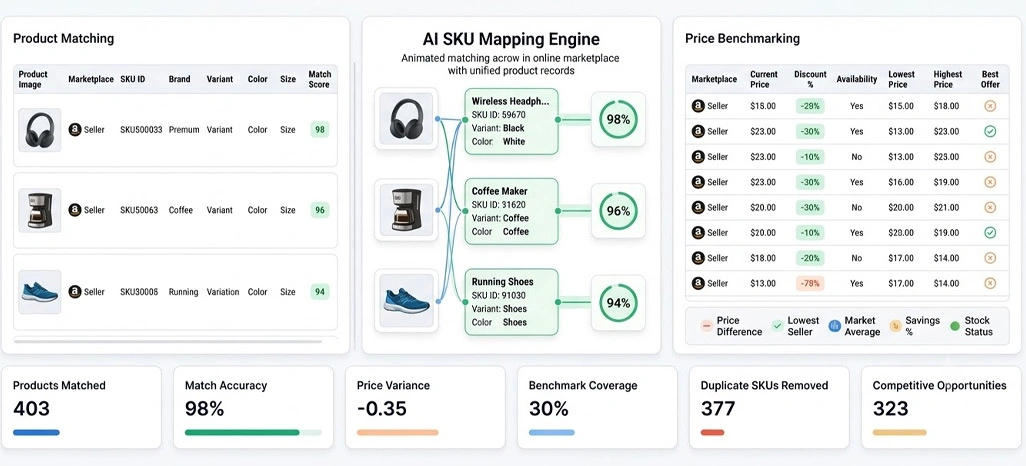Click Product Matching panel horizontal scrollbar
This screenshot has width=1026, height=466.
[x=168, y=341]
